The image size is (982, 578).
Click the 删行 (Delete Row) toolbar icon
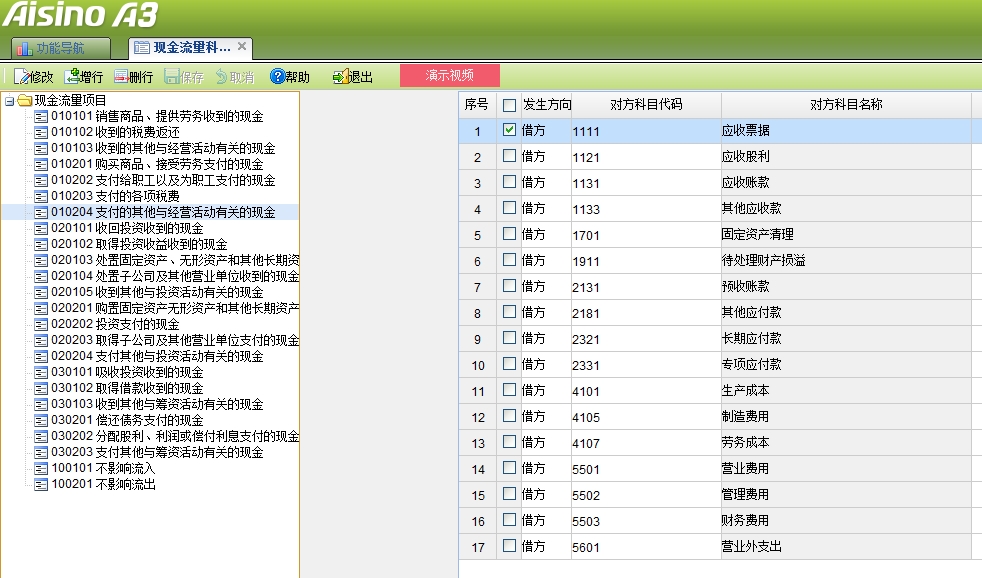point(122,77)
